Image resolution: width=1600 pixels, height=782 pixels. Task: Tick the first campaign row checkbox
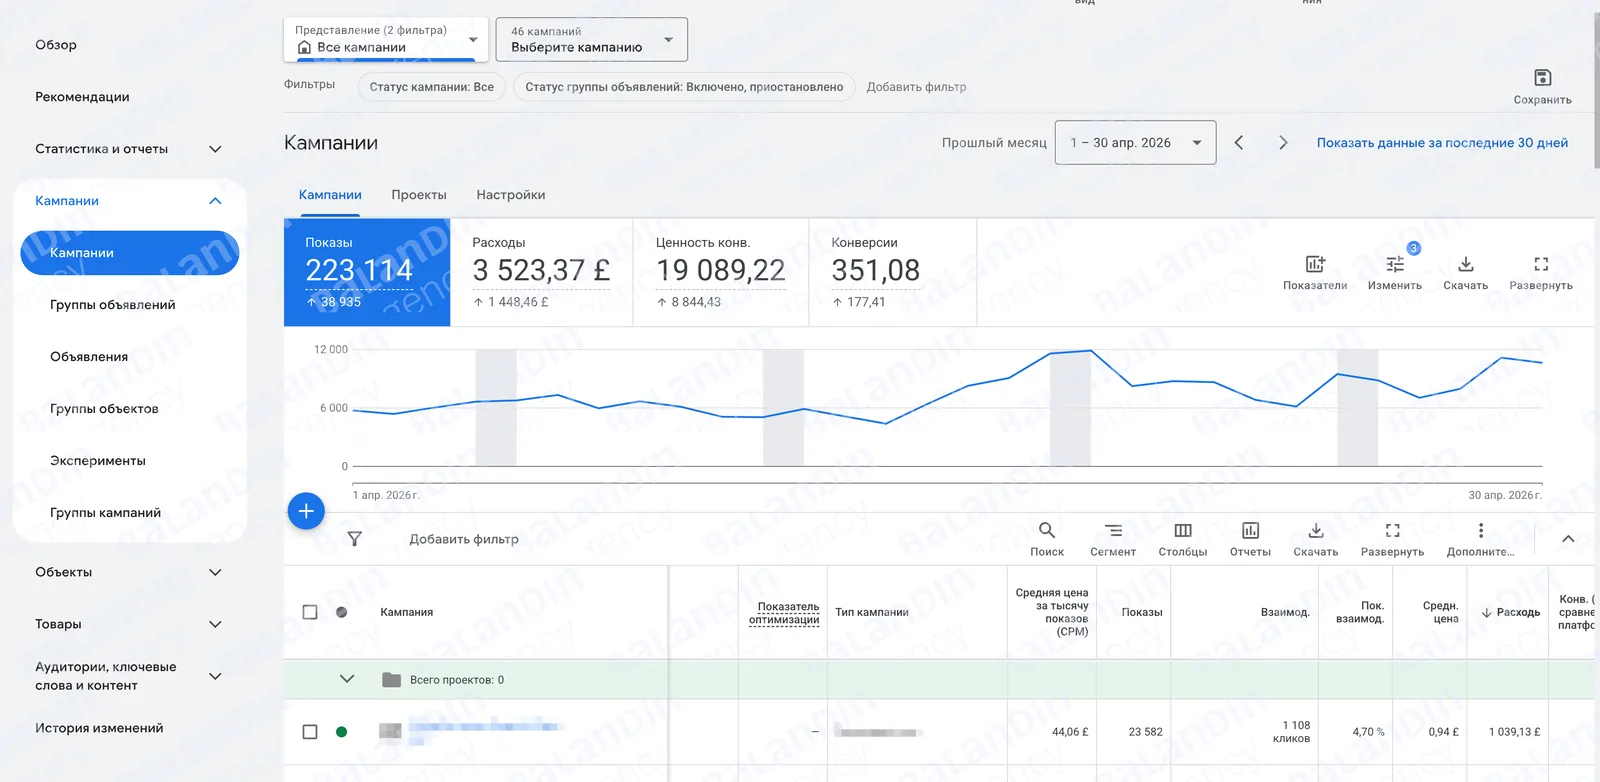(310, 732)
